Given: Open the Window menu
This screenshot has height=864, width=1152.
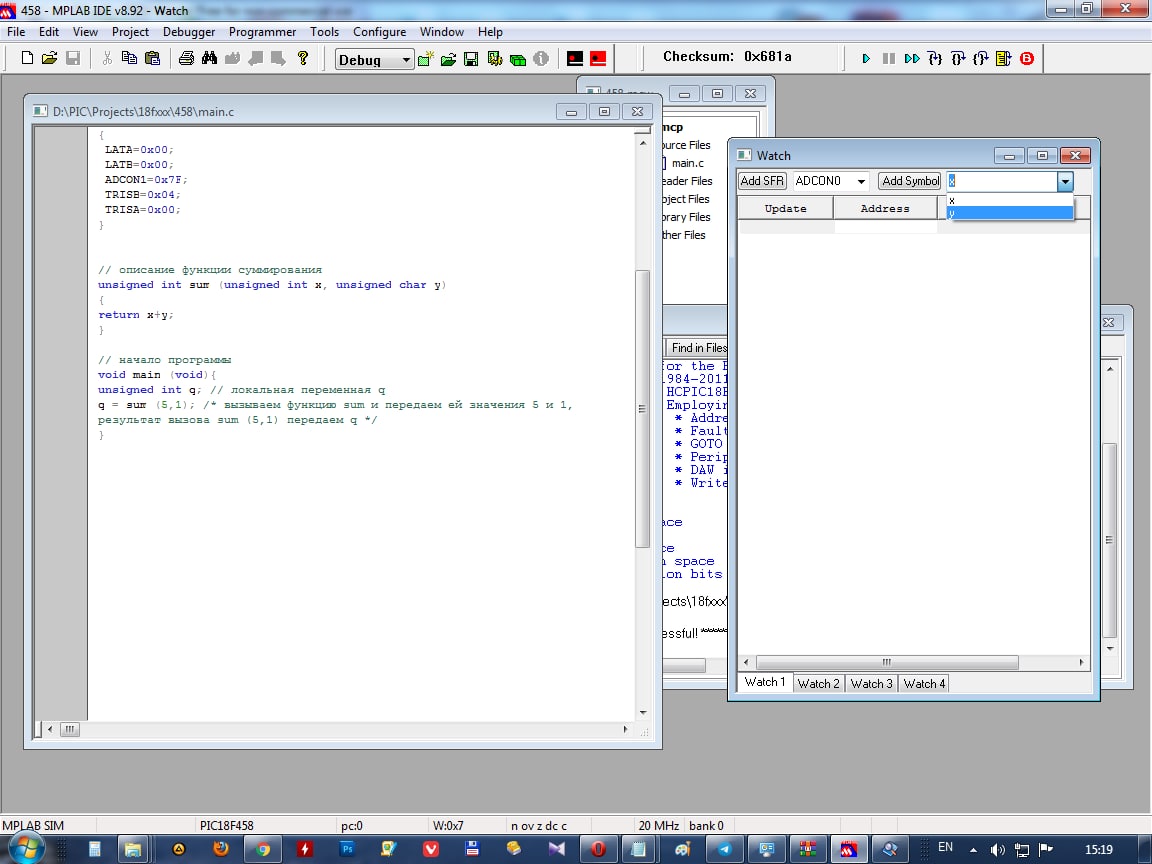Looking at the screenshot, I should [442, 32].
